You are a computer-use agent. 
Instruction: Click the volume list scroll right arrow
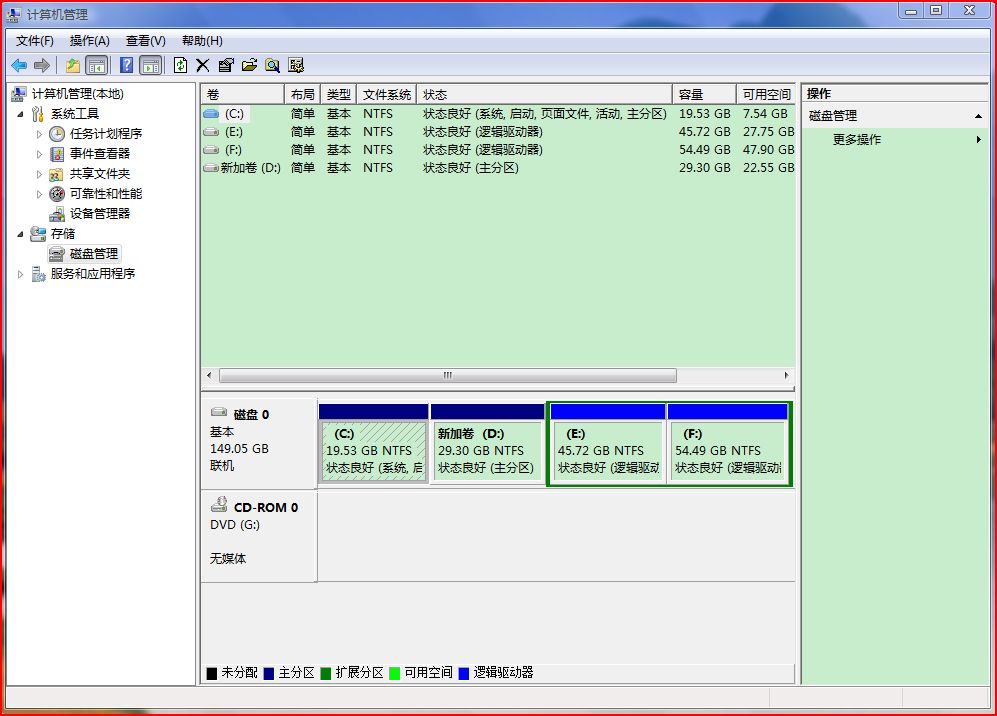tap(787, 376)
